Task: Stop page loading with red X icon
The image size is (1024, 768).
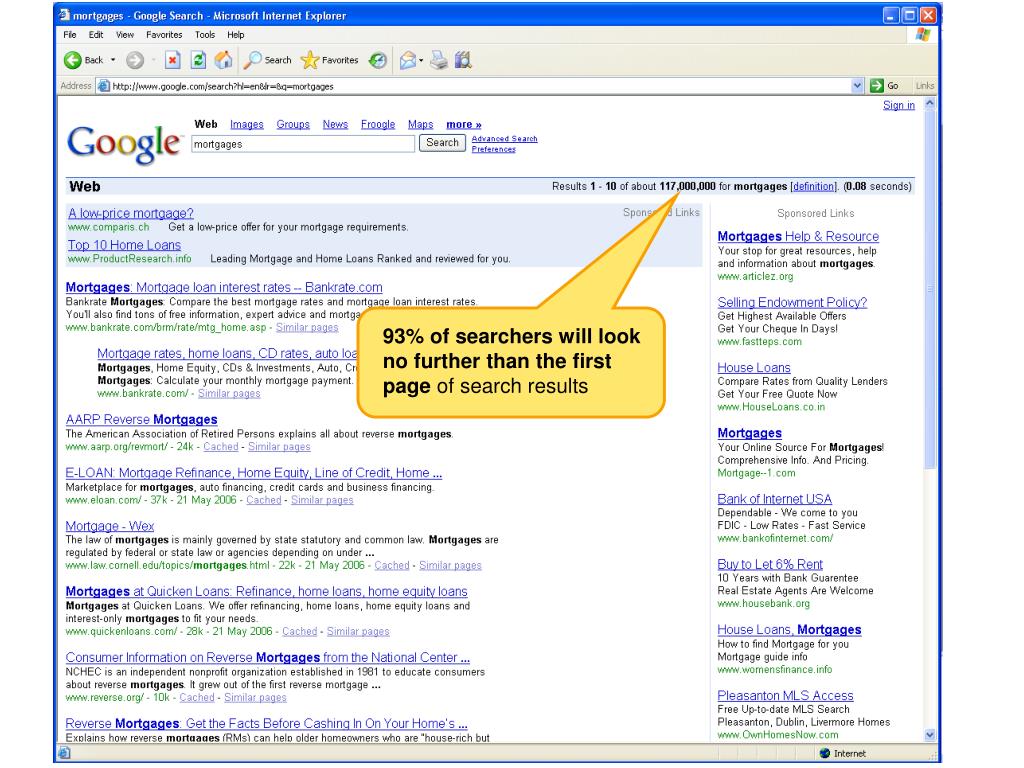Action: [172, 60]
